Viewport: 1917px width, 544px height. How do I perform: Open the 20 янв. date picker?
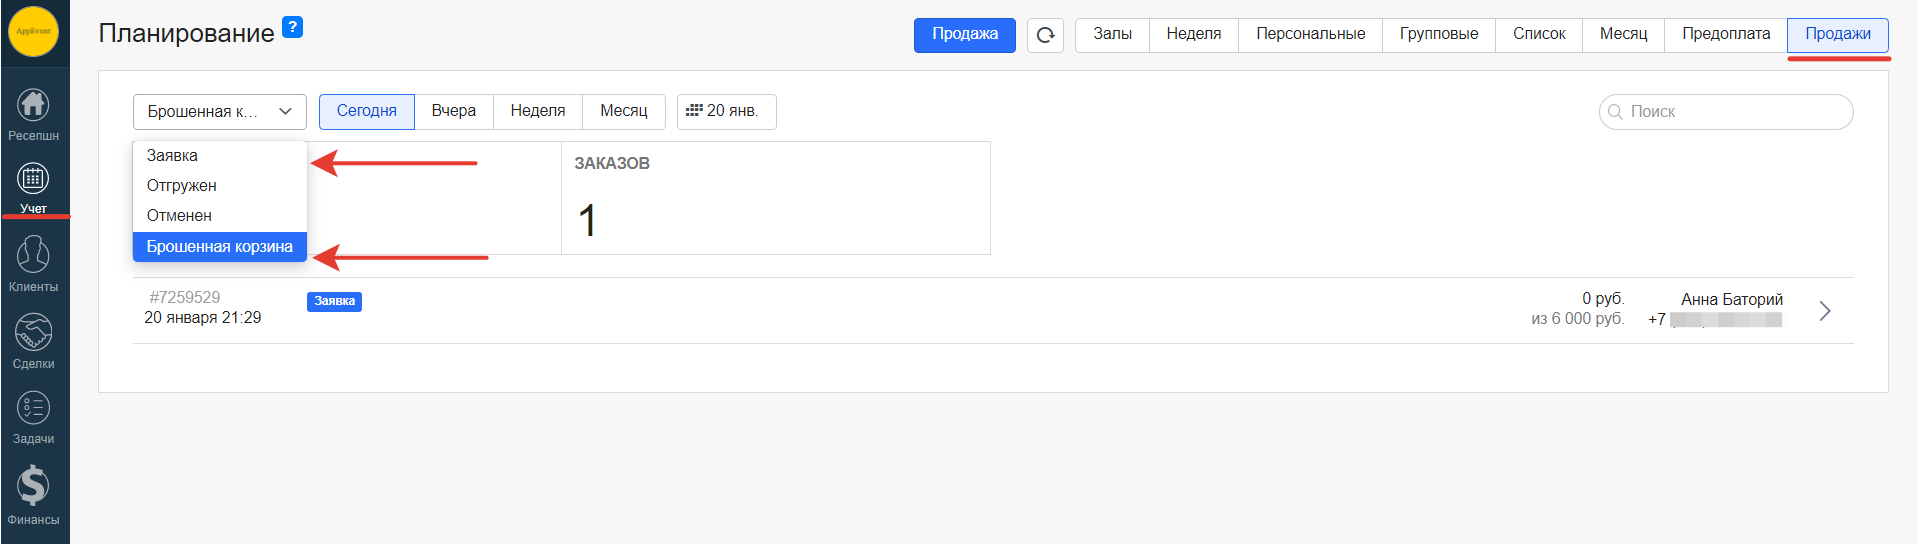click(x=726, y=112)
